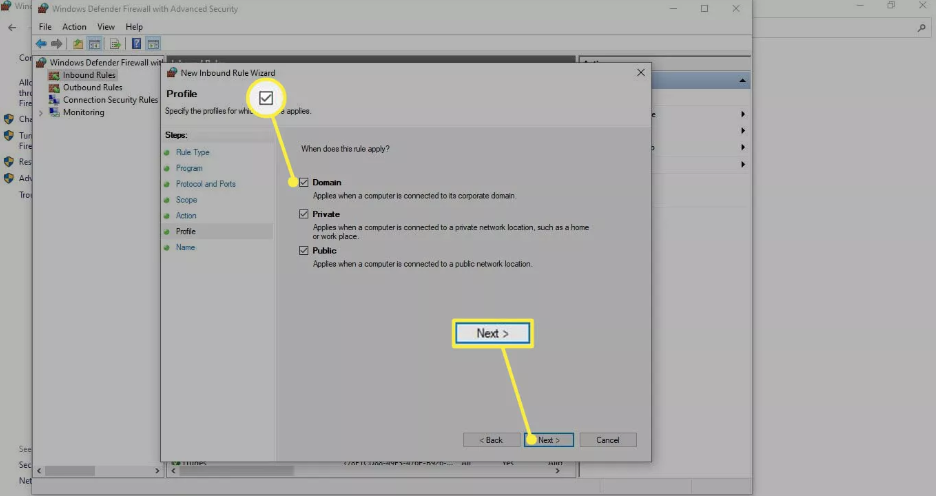Click the Public label text

324,251
